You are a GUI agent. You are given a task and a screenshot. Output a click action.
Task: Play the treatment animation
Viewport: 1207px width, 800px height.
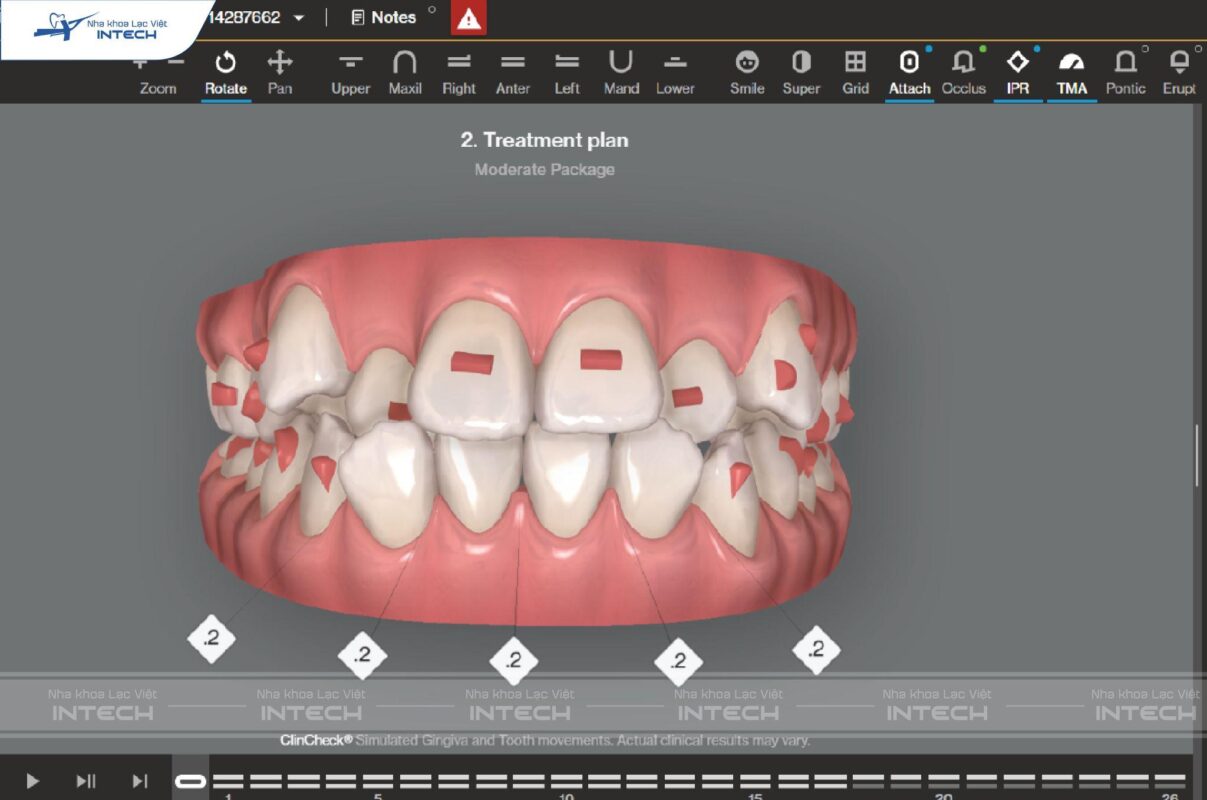32,781
